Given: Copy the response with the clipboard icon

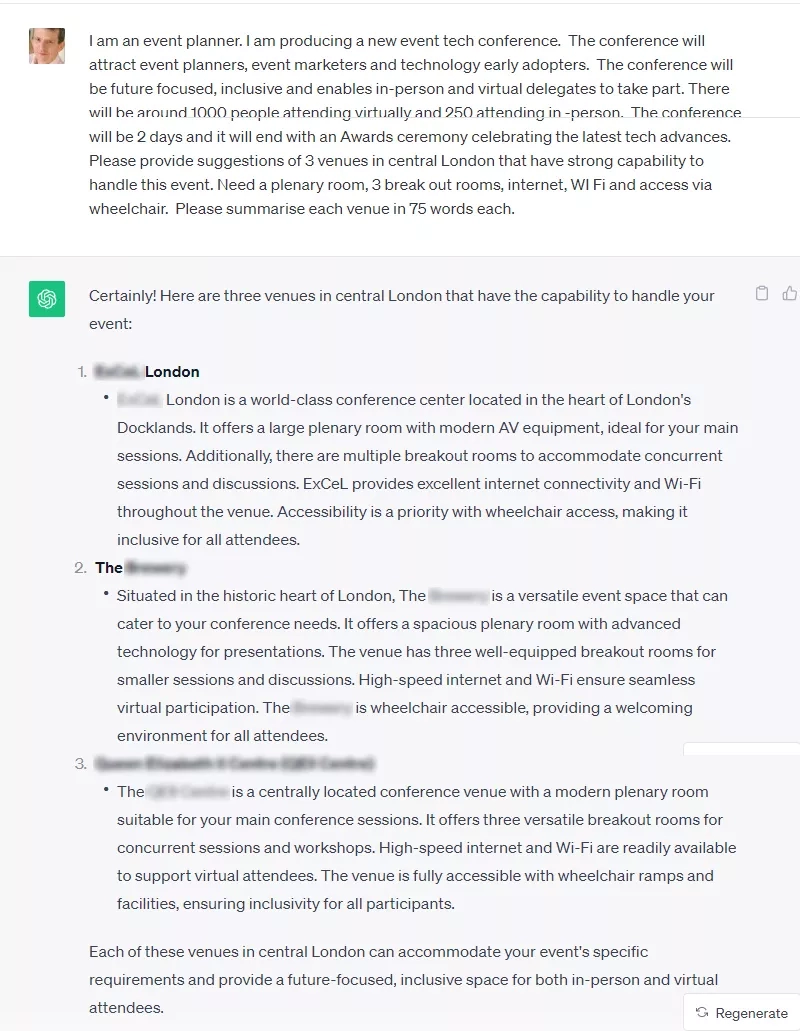Looking at the screenshot, I should point(762,294).
